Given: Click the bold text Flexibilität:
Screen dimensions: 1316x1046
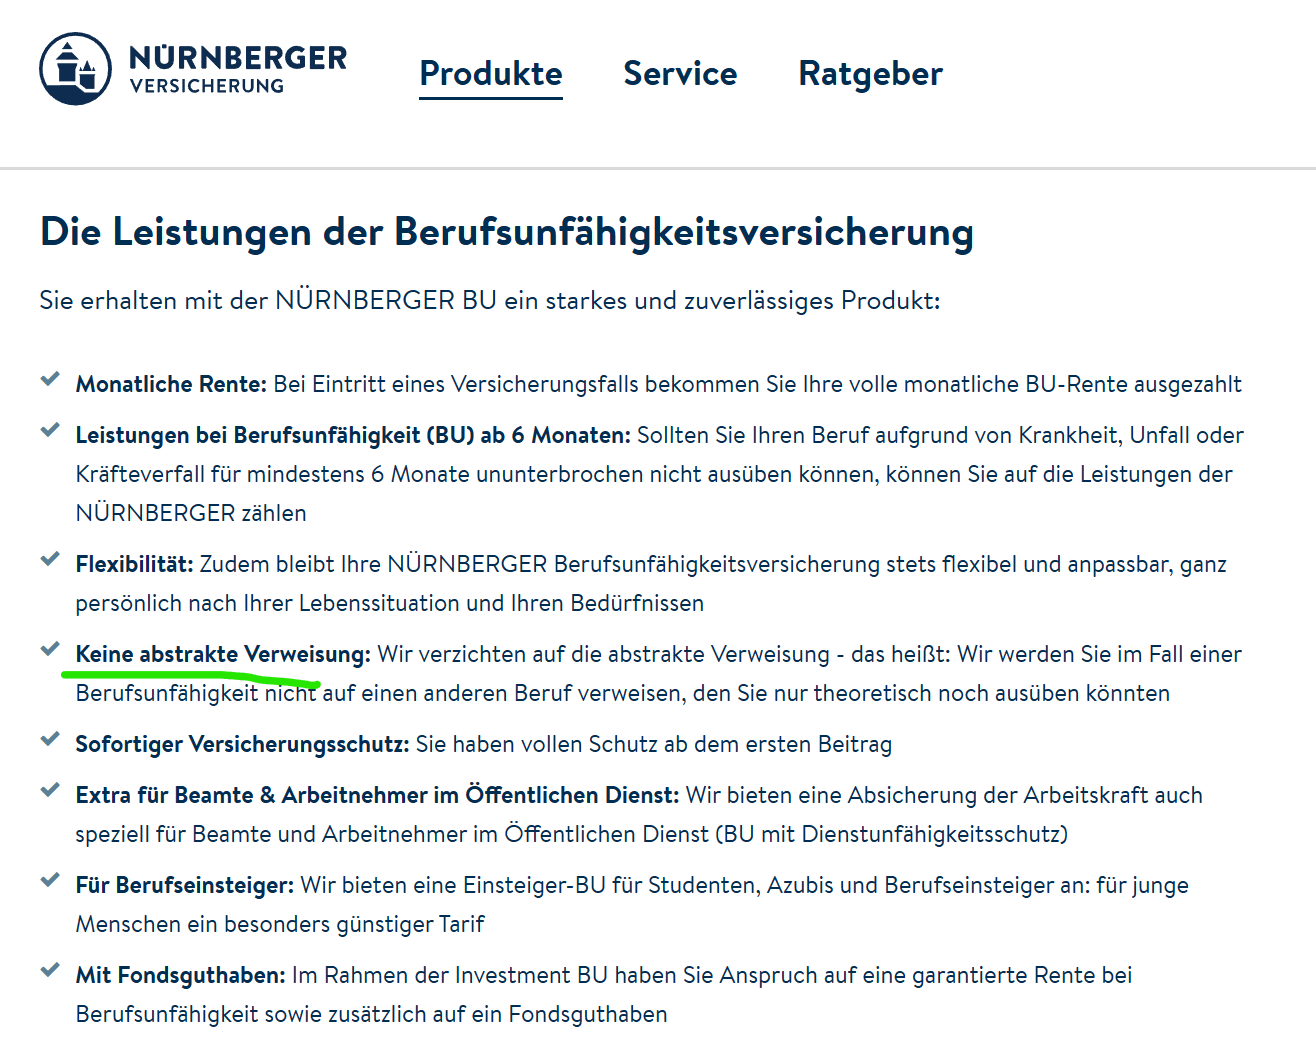Looking at the screenshot, I should 135,564.
